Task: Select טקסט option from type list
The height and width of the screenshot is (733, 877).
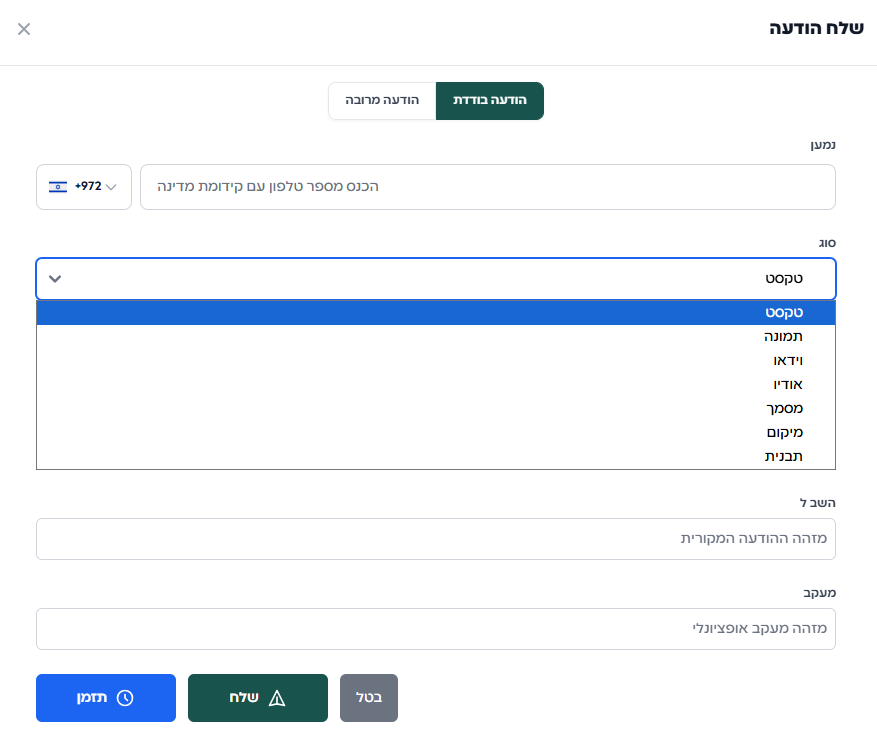Action: pyautogui.click(x=435, y=313)
